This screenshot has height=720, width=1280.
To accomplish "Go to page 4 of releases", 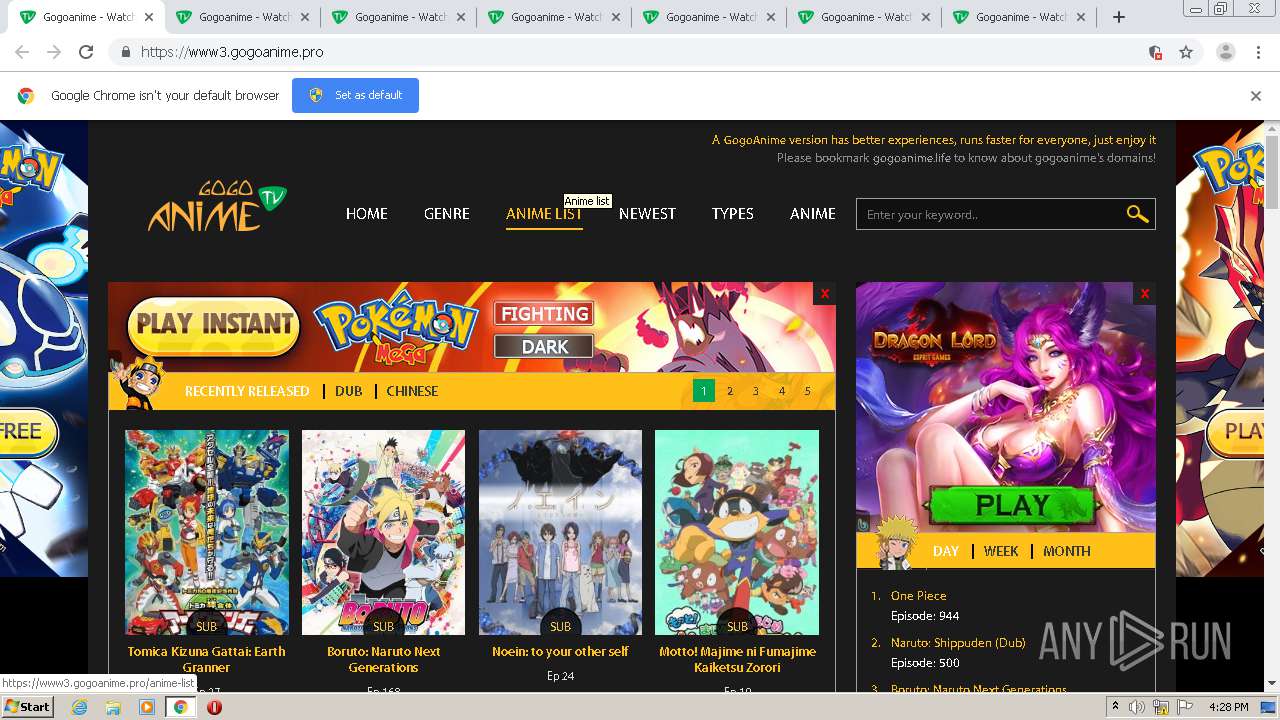I will click(x=782, y=391).
